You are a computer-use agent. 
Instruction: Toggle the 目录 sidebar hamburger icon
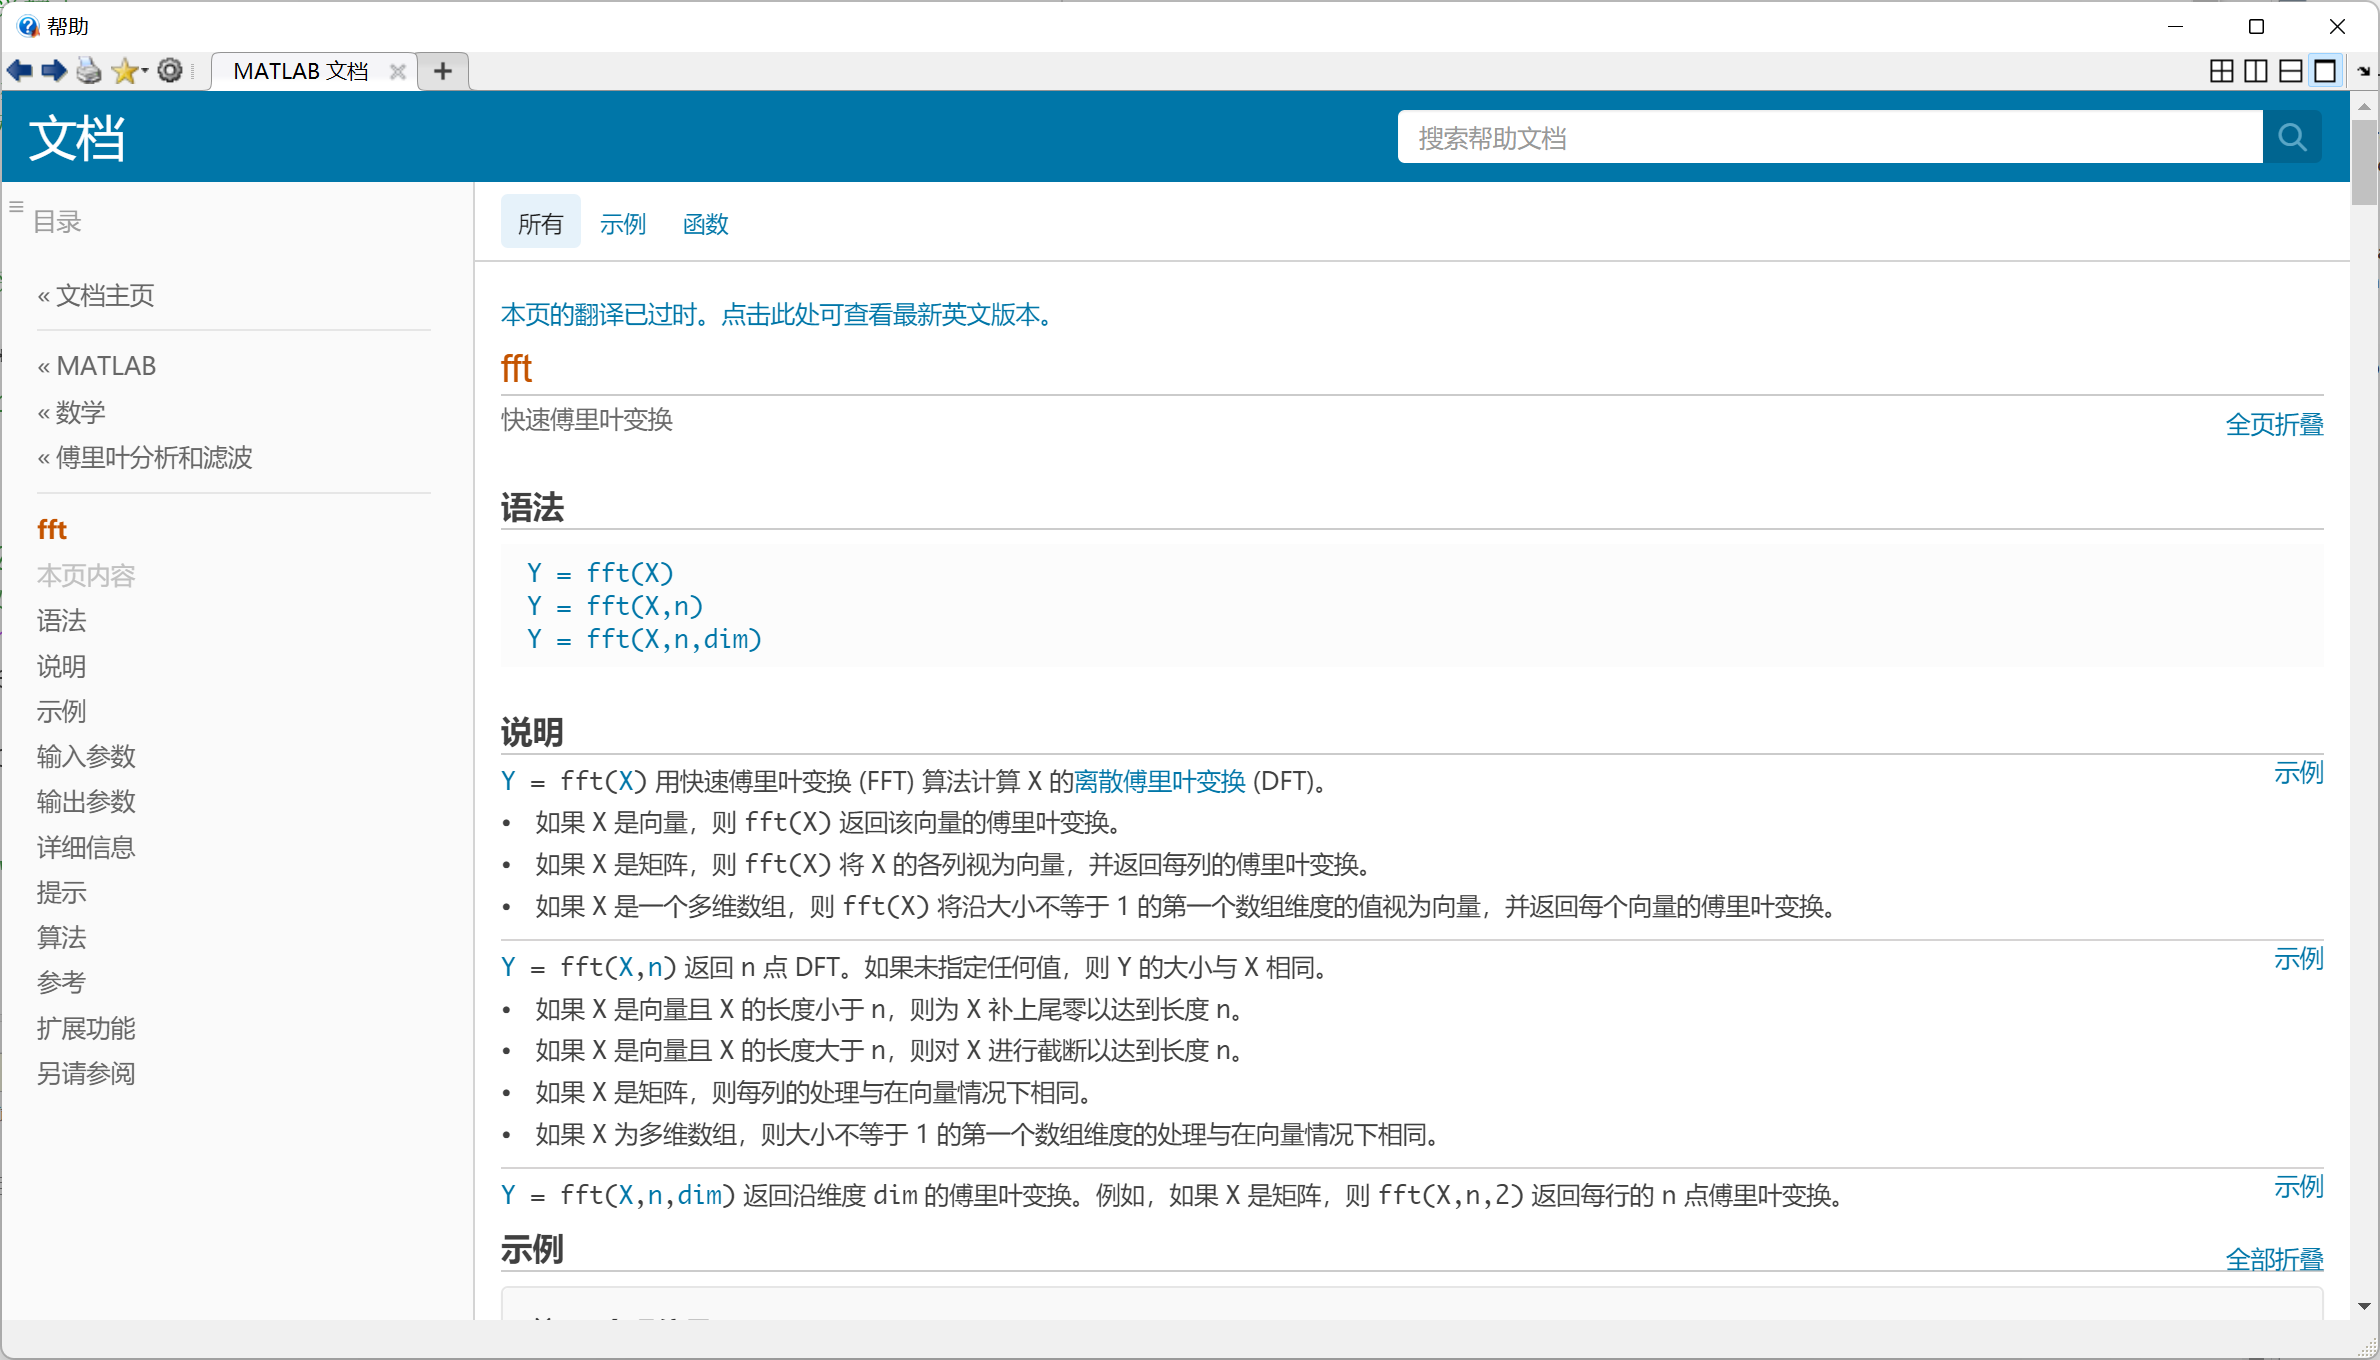click(x=16, y=207)
